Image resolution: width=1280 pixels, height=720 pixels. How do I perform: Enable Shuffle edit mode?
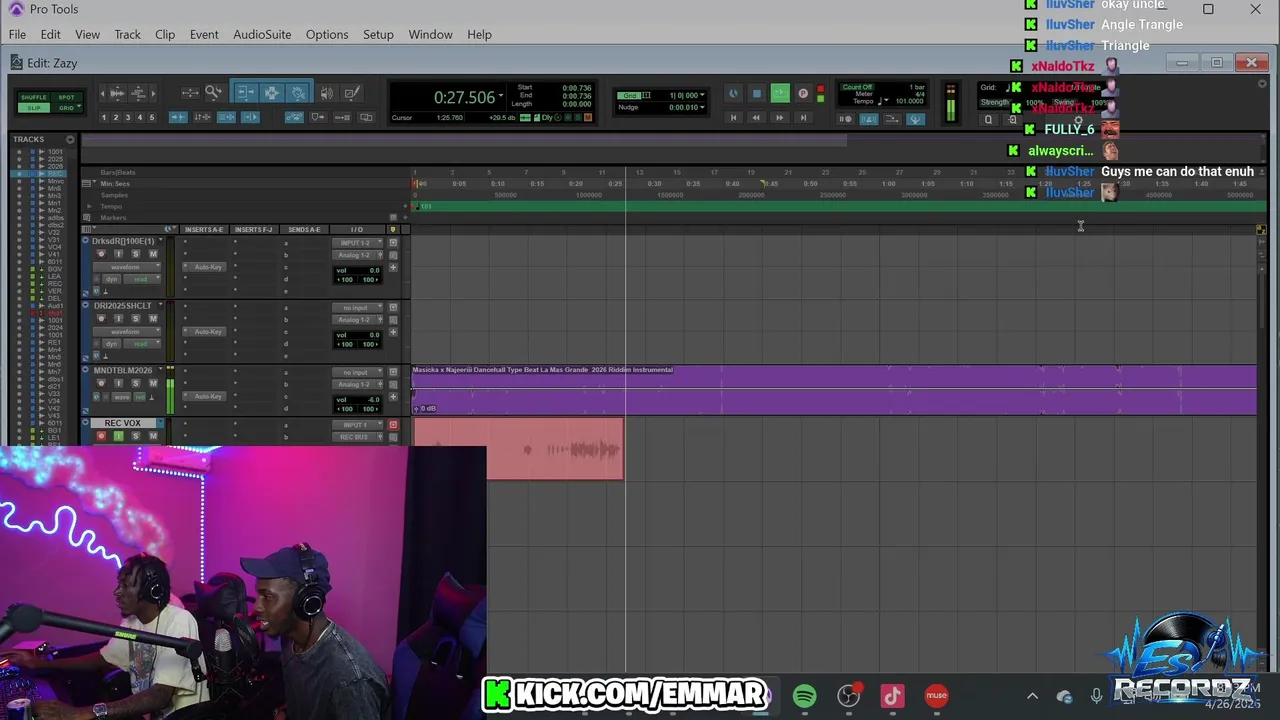coord(33,97)
